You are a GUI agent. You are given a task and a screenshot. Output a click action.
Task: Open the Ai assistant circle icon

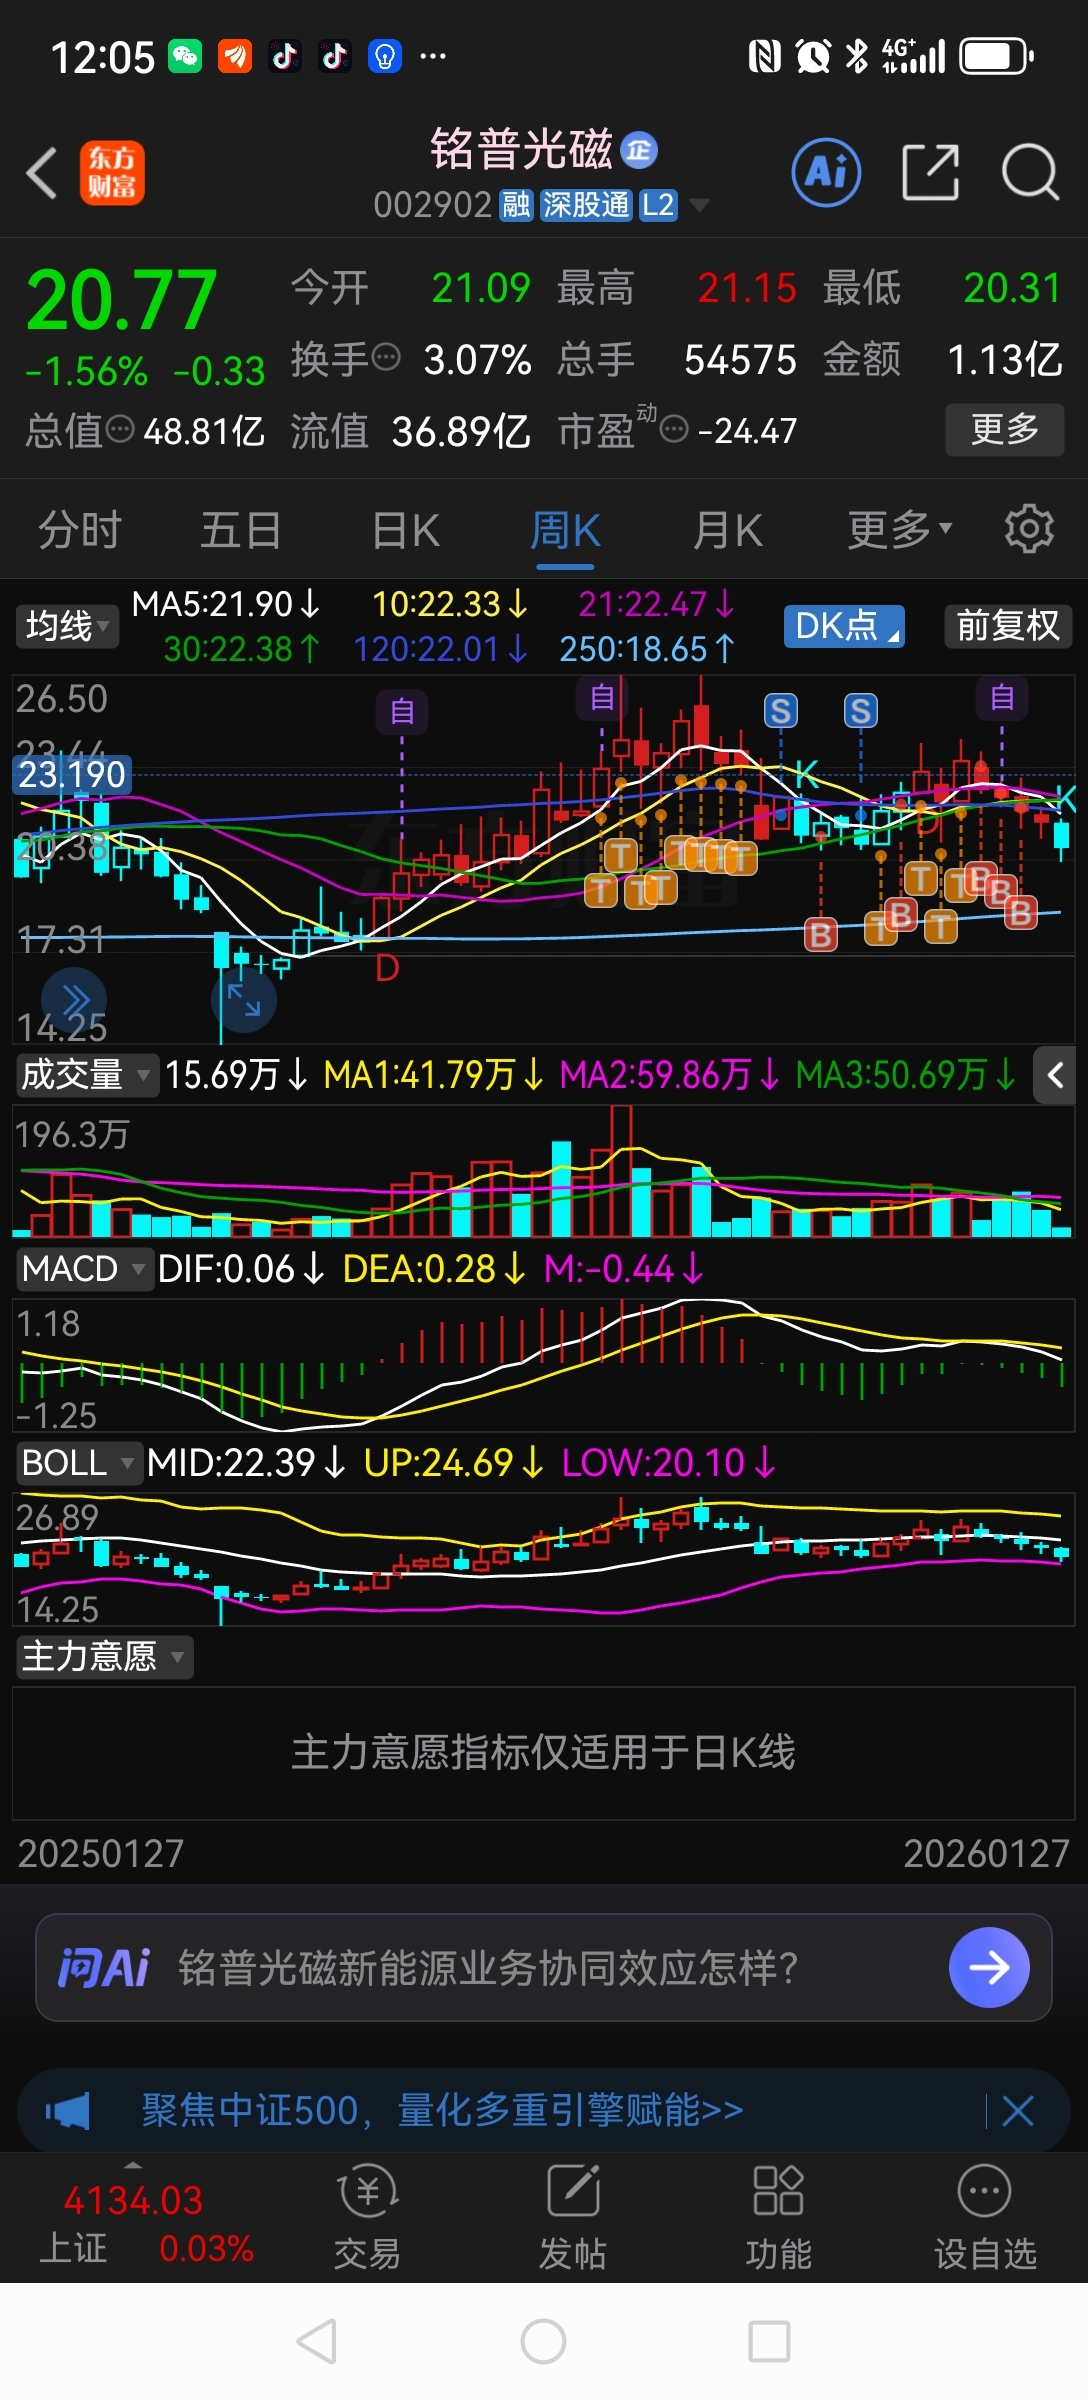pos(826,173)
